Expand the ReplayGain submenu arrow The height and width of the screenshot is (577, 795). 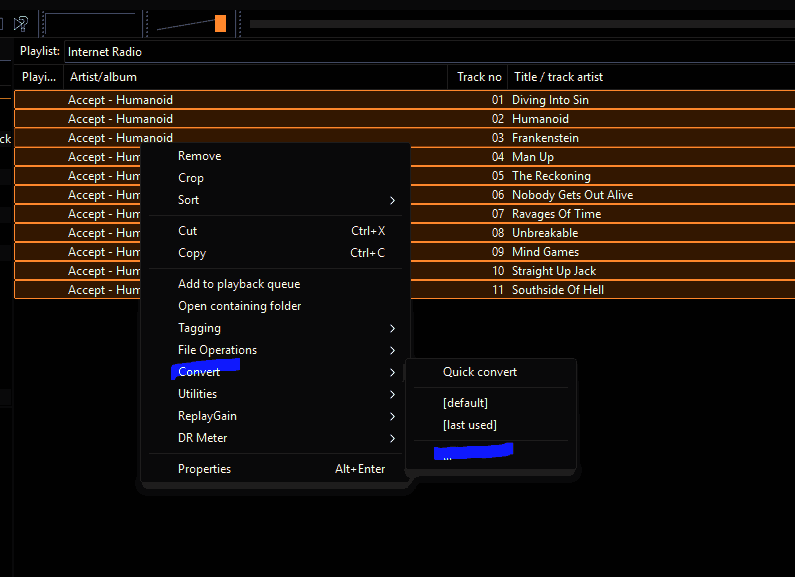392,416
